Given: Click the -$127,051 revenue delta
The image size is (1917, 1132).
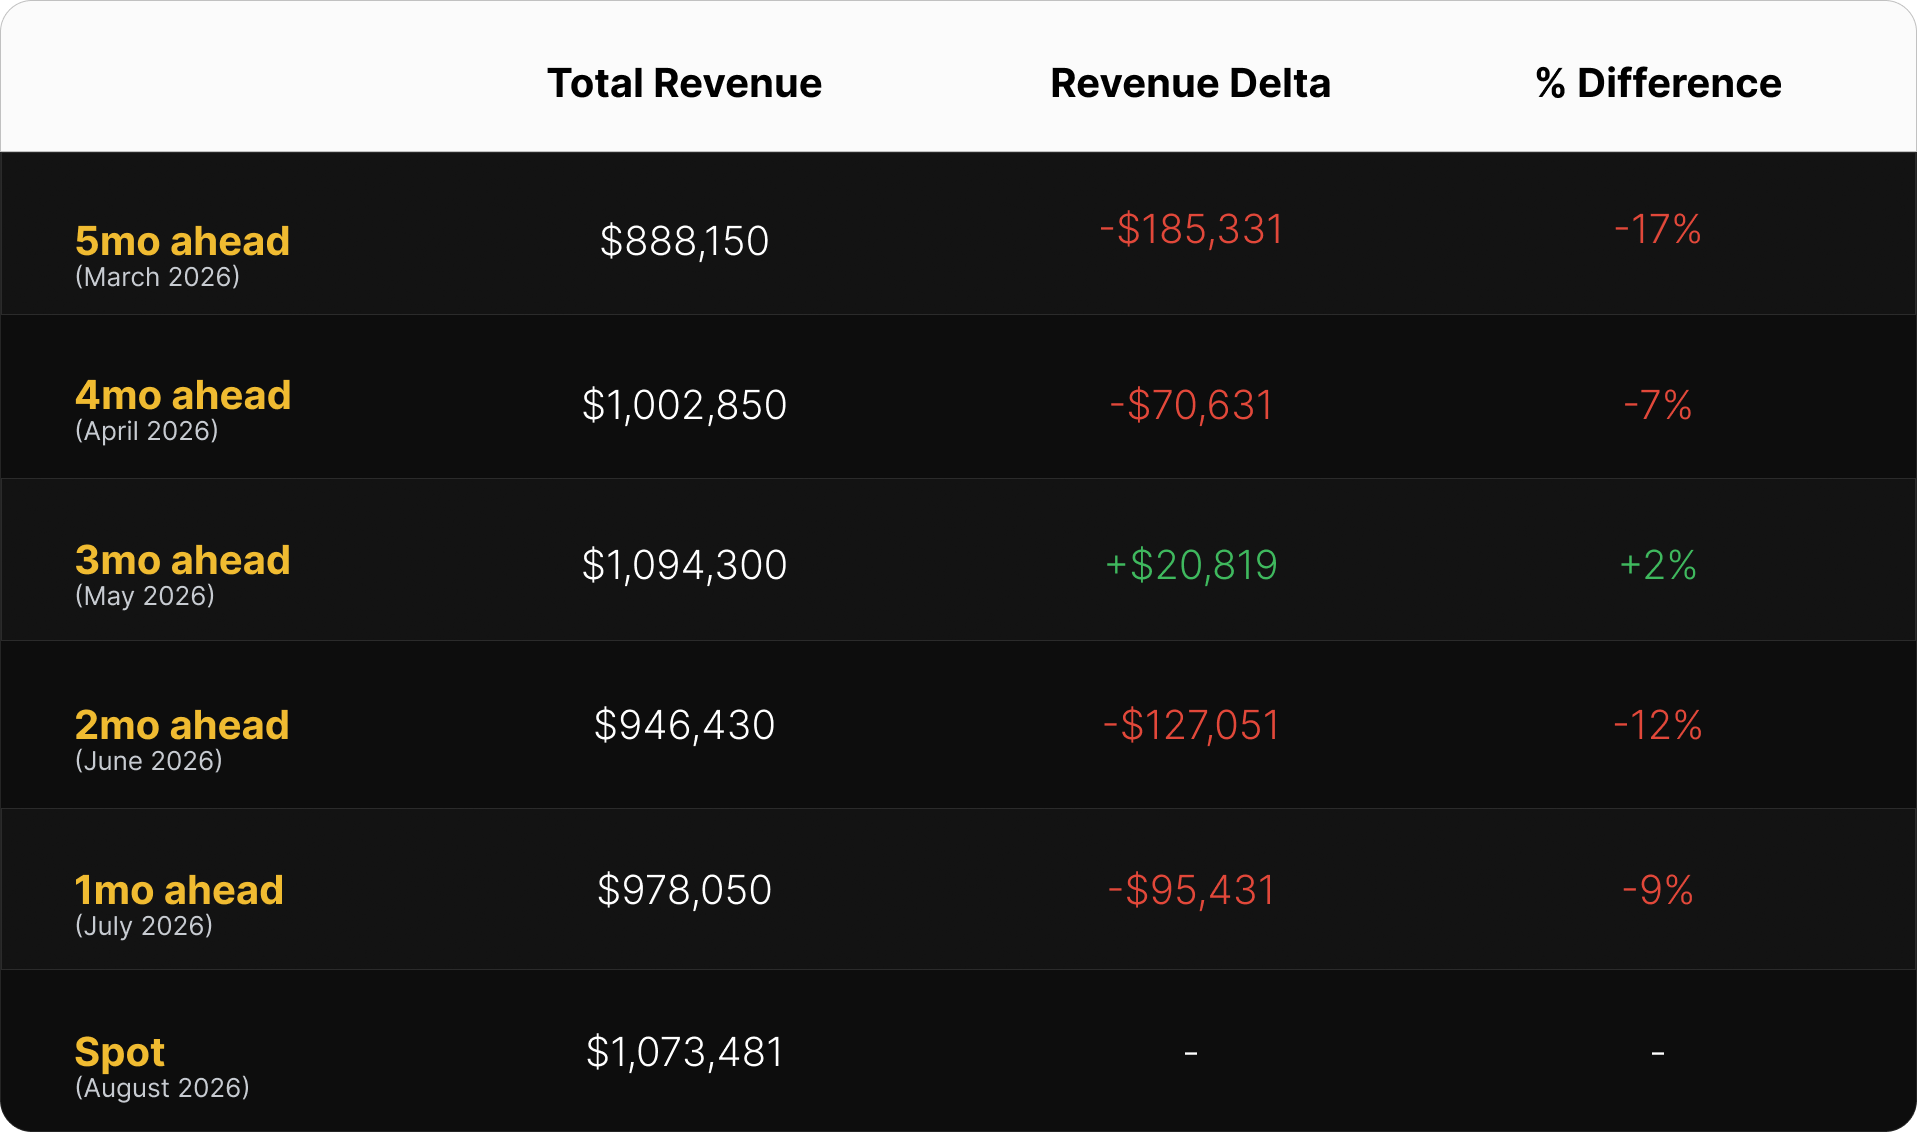Looking at the screenshot, I should [x=1190, y=725].
